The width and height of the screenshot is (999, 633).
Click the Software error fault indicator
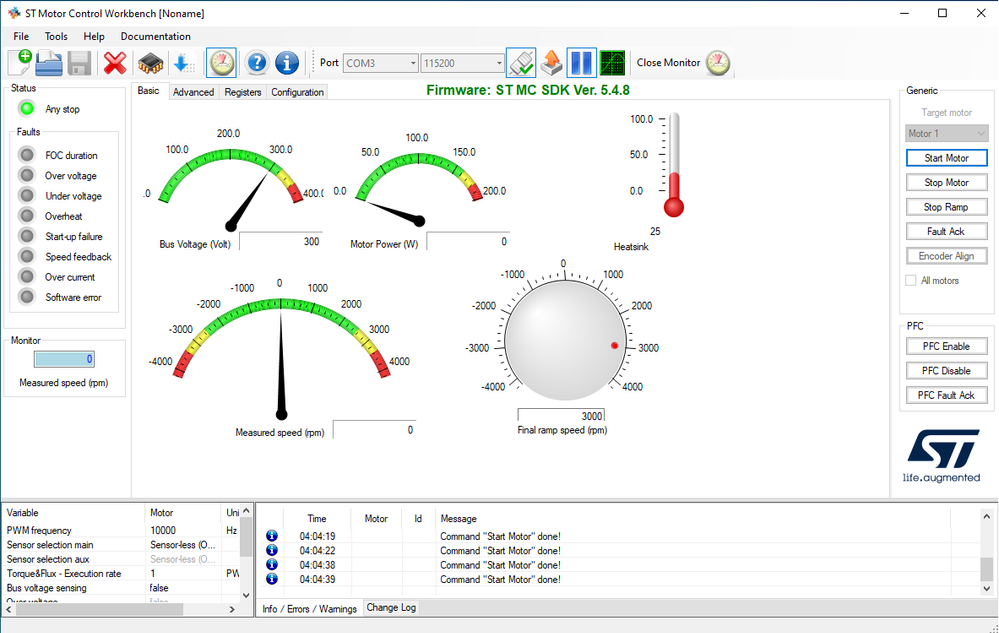pyautogui.click(x=27, y=297)
